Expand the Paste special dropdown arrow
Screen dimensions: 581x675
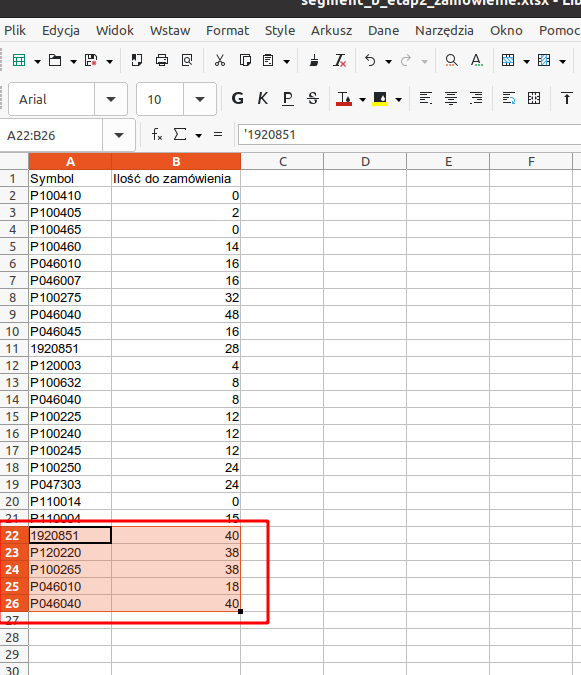[x=287, y=62]
